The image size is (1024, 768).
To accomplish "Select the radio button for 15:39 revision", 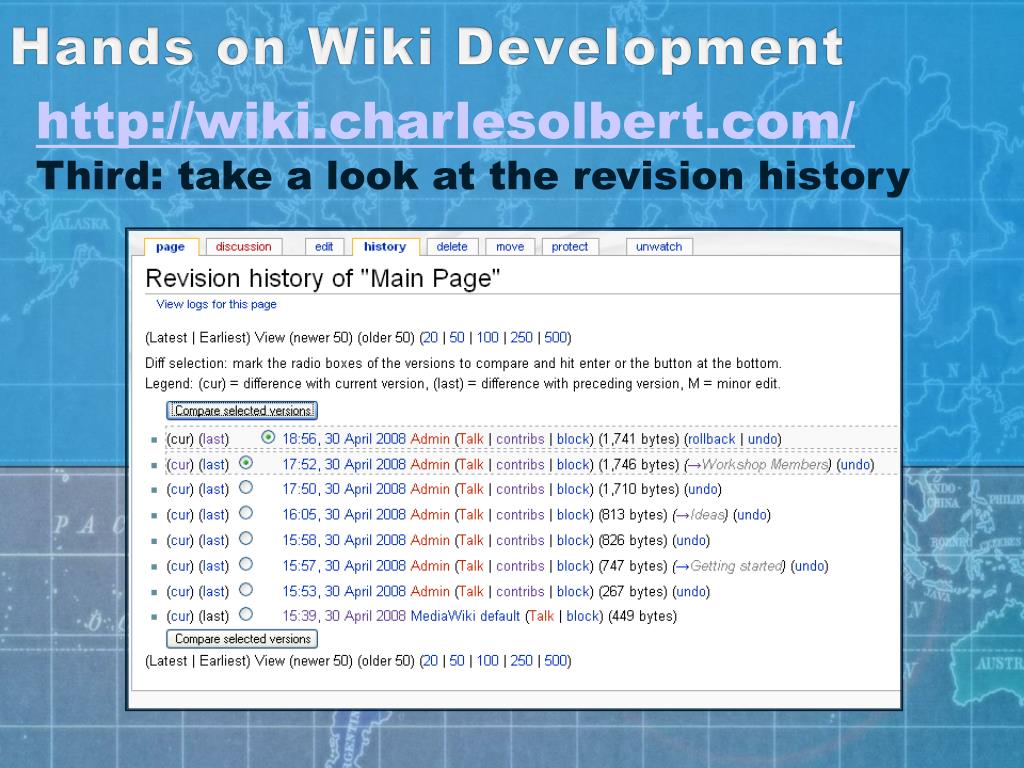I will point(246,614).
